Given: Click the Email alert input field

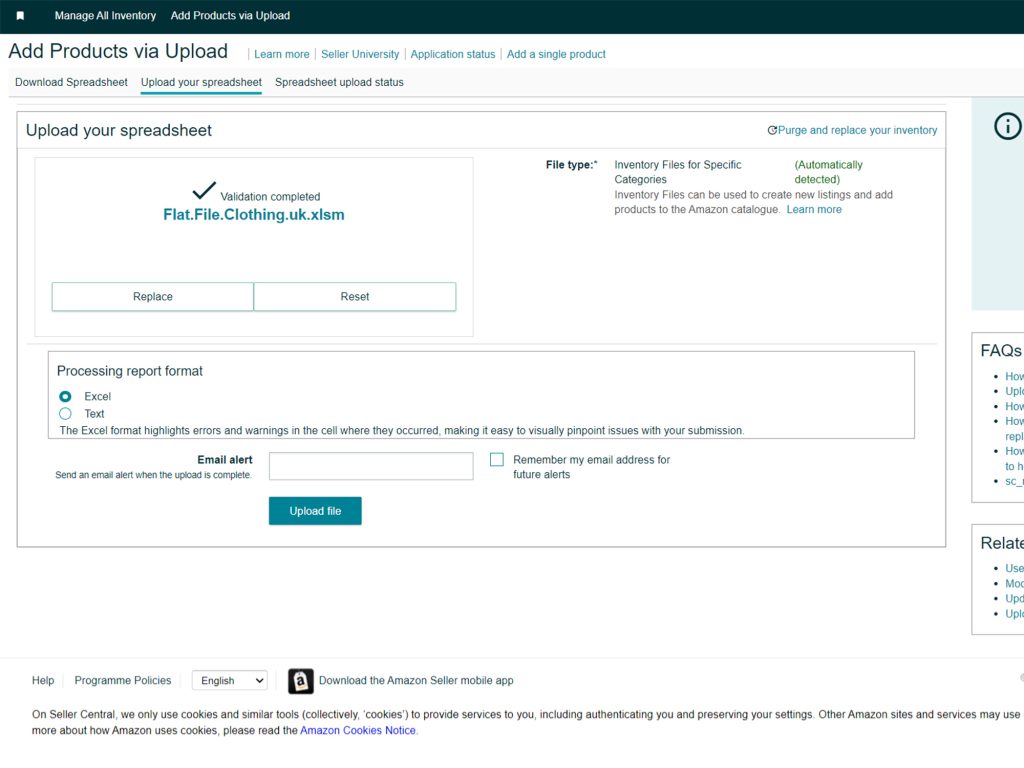Looking at the screenshot, I should tap(371, 466).
